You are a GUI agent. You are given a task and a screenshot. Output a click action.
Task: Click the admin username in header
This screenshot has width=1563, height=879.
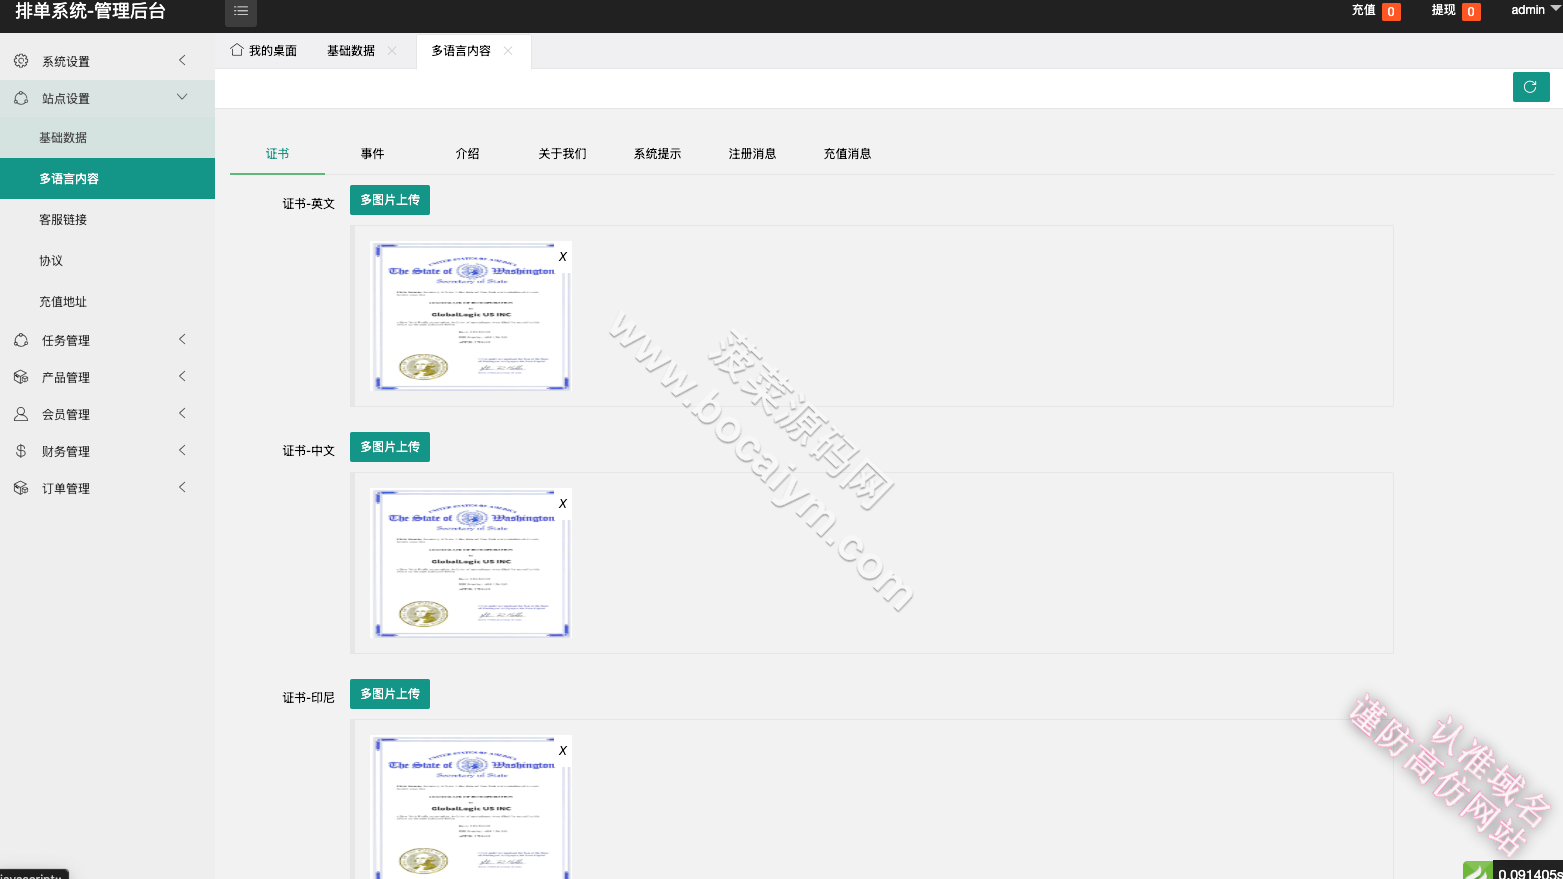pos(1528,10)
